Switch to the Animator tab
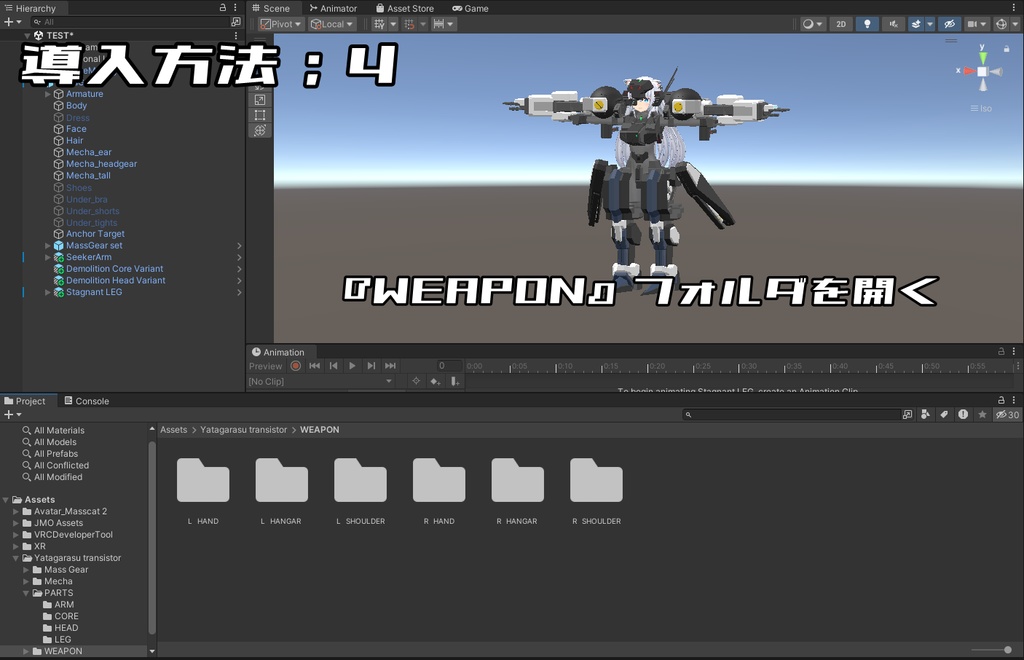 (x=333, y=8)
